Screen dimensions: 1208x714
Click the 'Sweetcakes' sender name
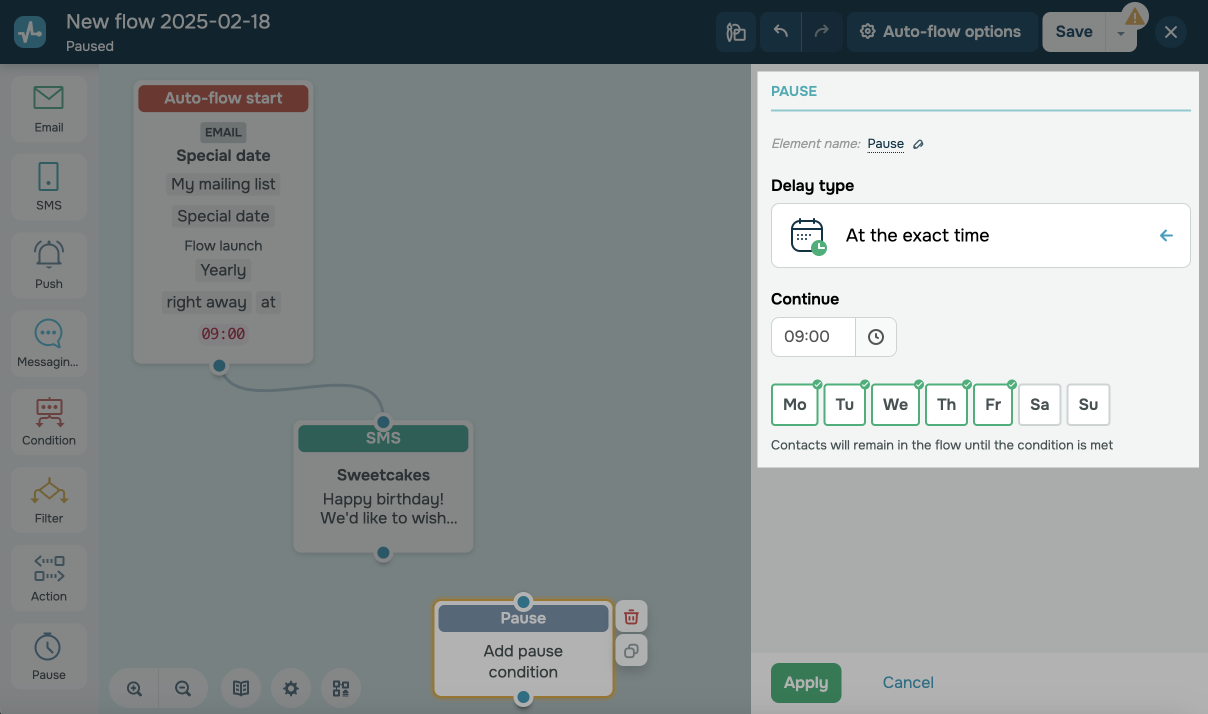tap(383, 476)
